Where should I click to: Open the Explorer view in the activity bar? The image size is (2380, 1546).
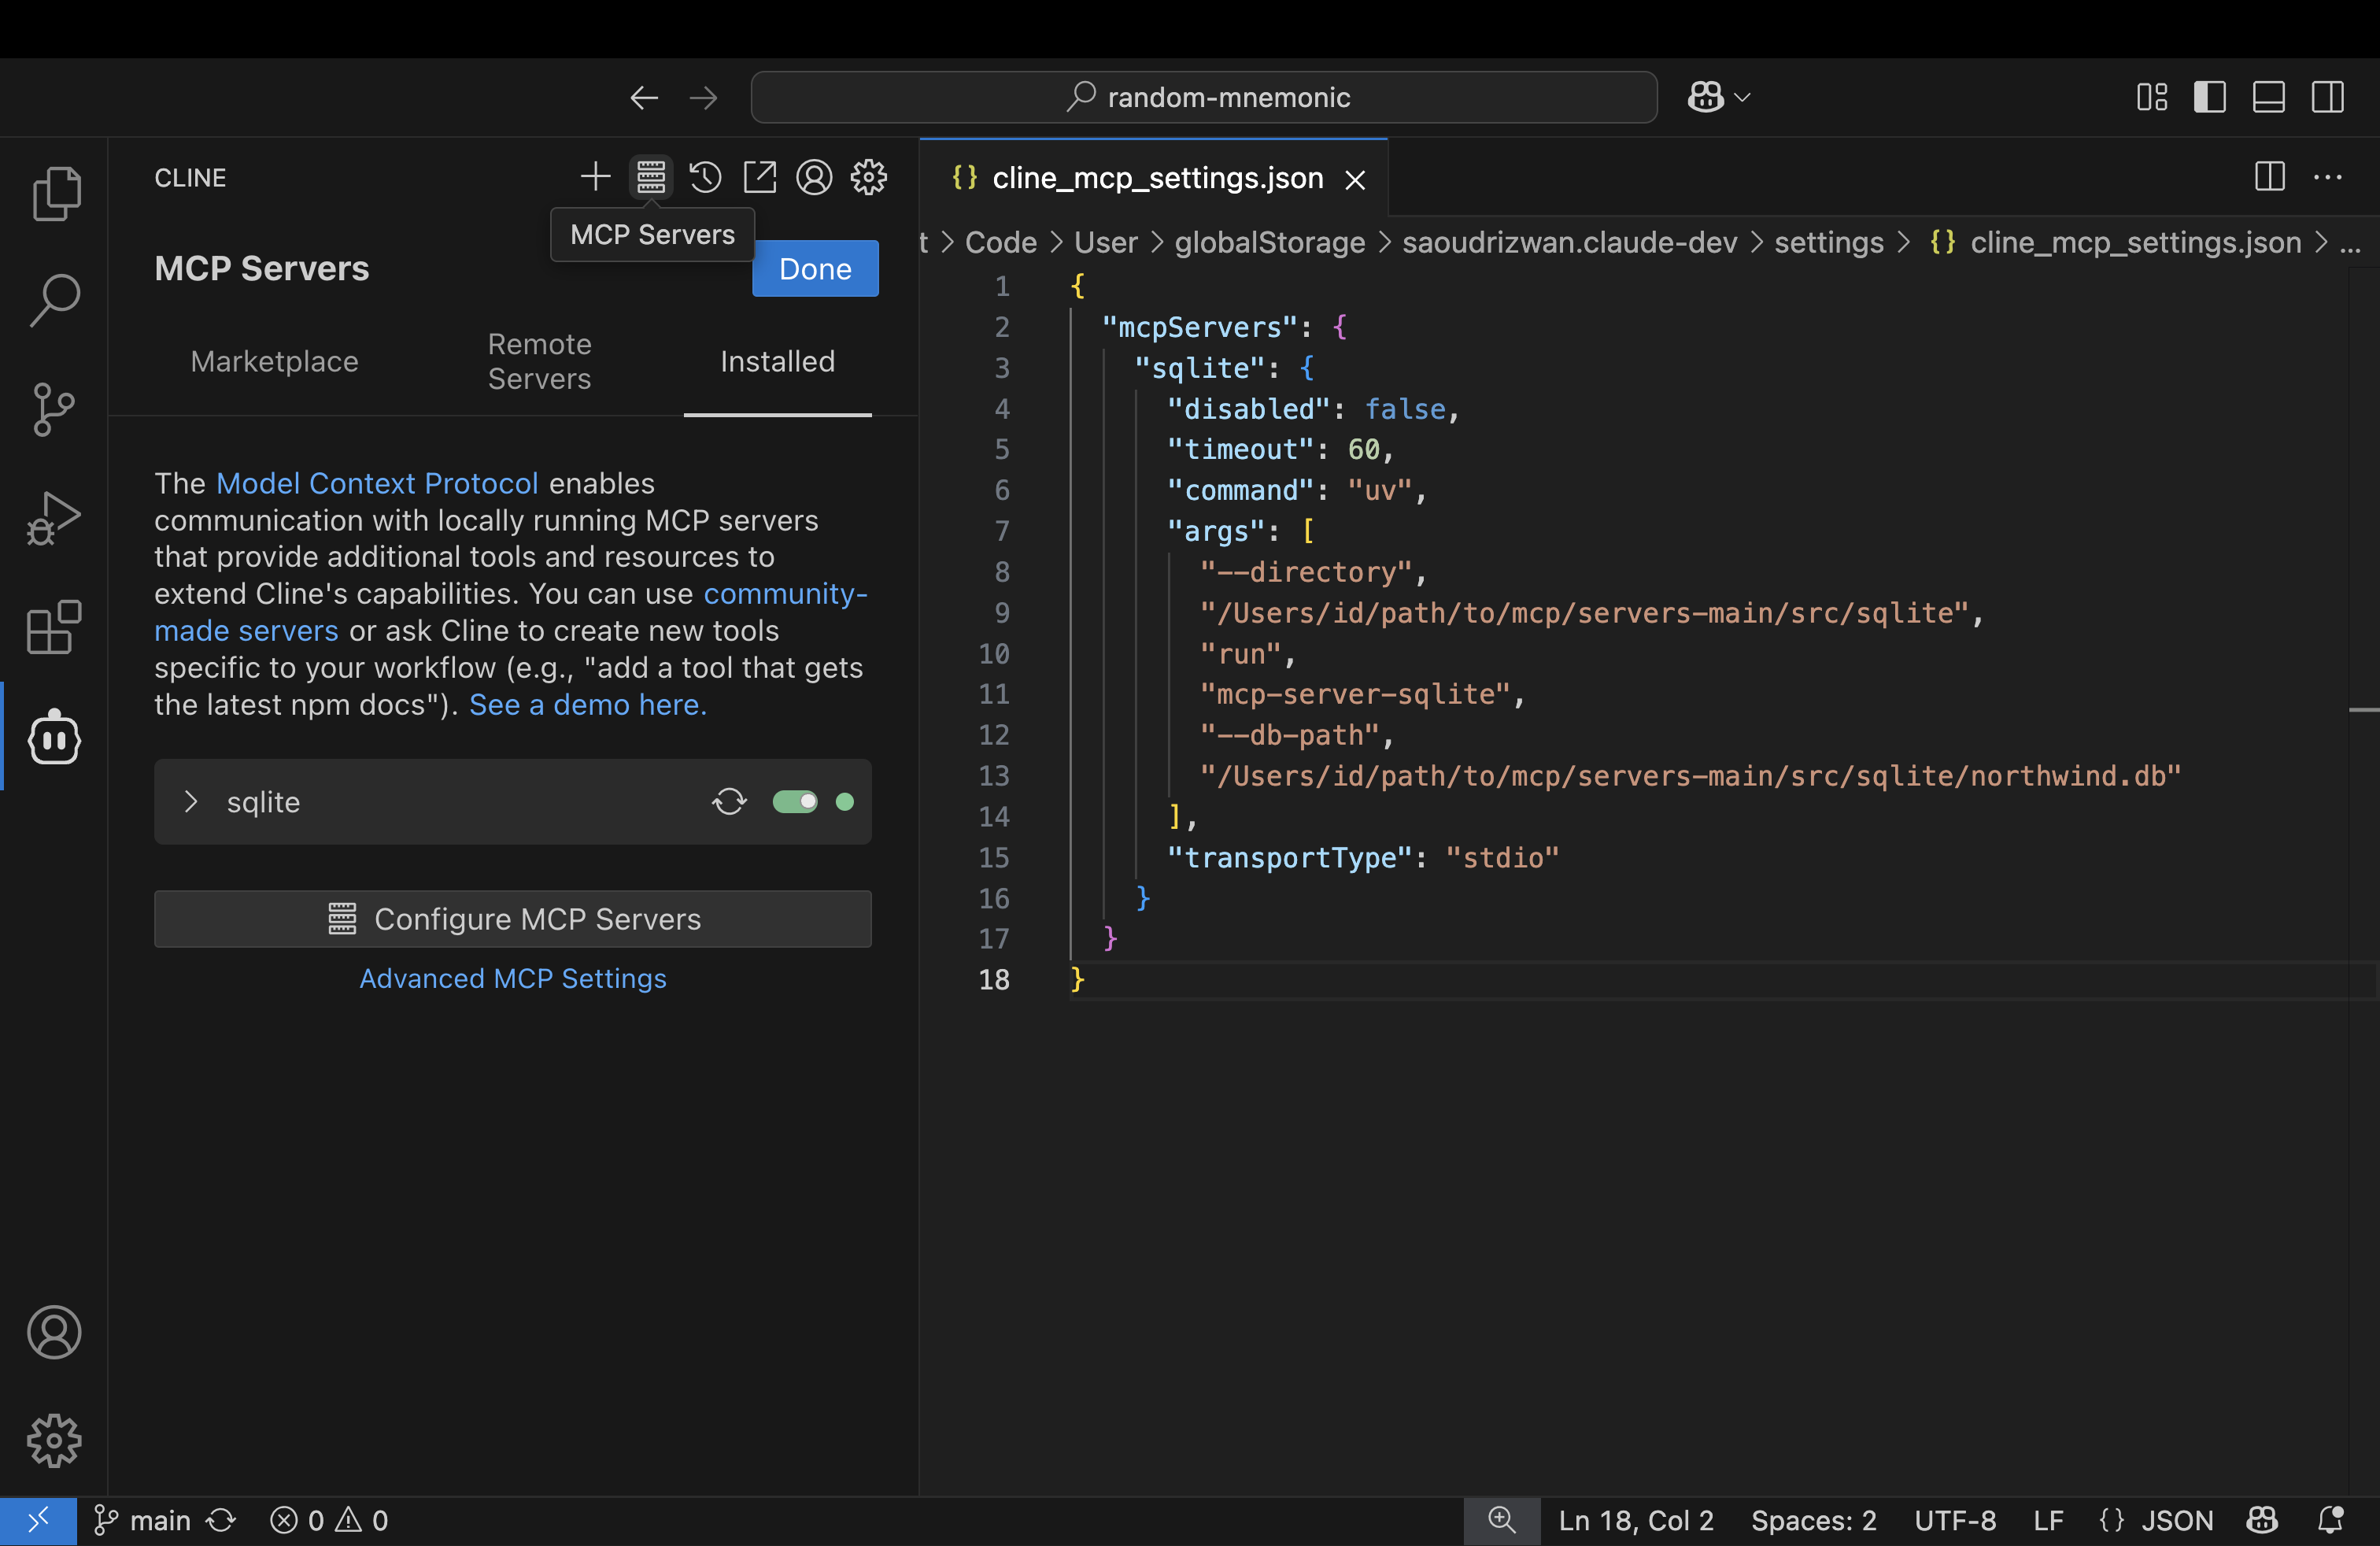(x=55, y=192)
